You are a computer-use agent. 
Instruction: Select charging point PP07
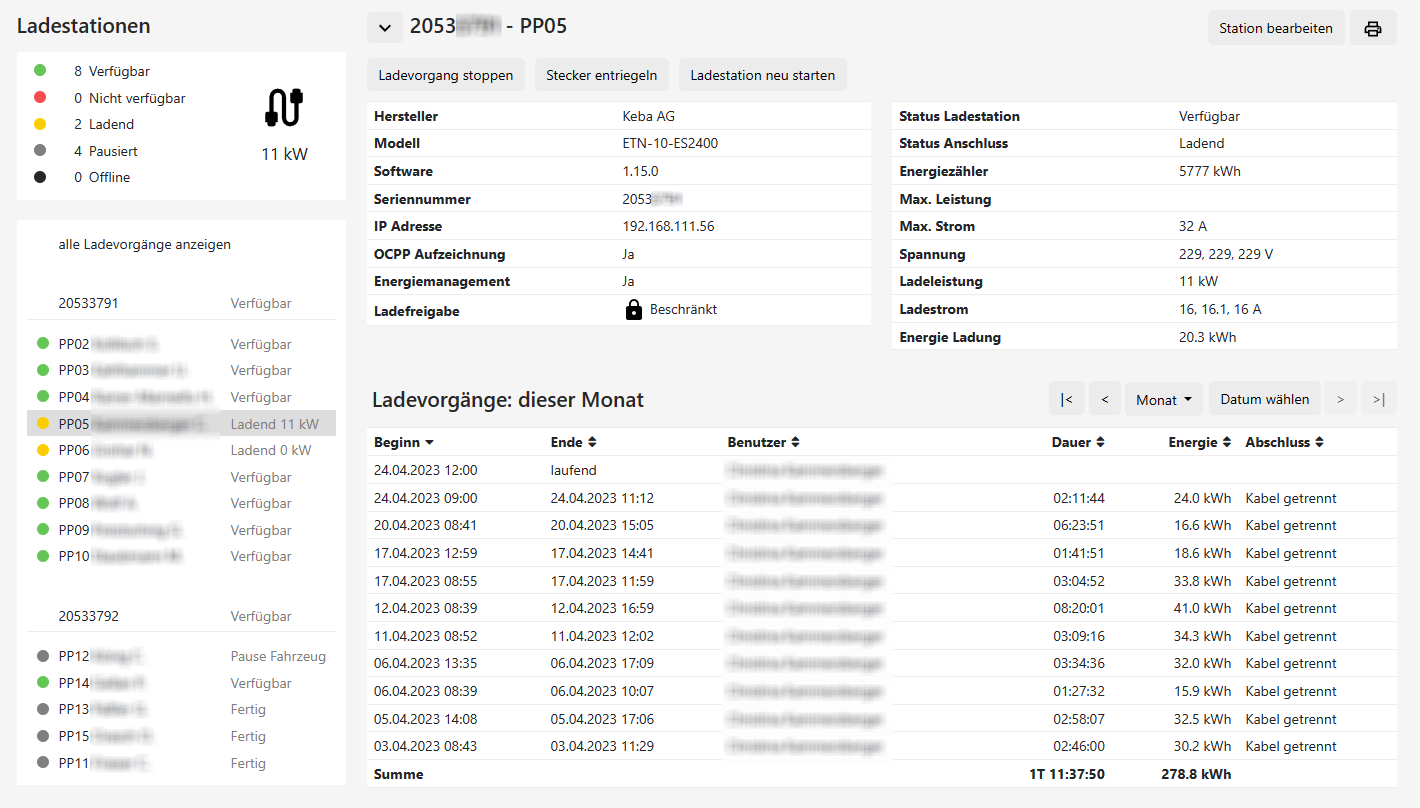181,477
